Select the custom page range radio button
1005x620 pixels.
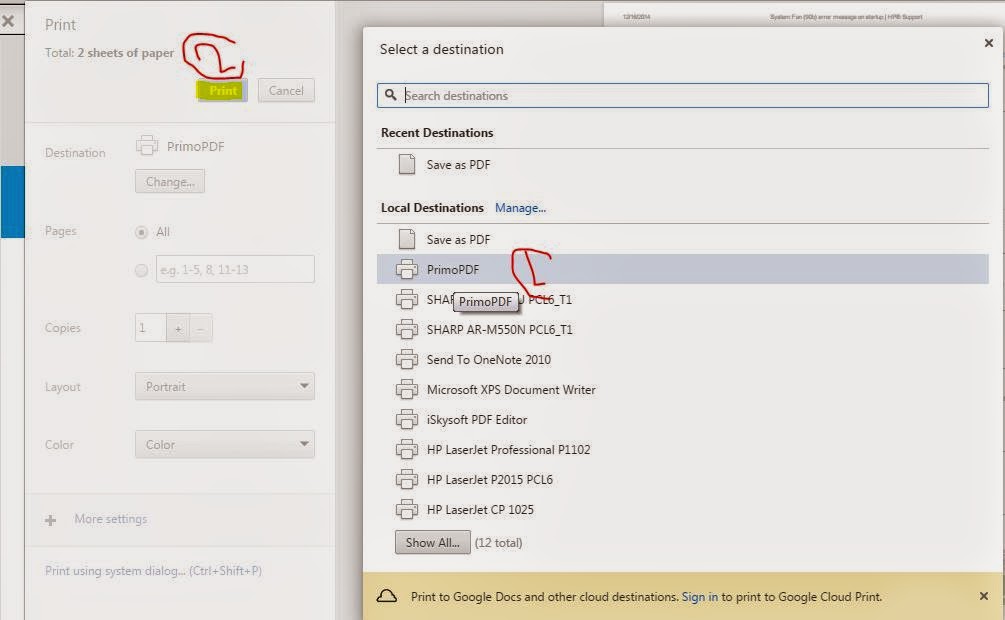[142, 270]
